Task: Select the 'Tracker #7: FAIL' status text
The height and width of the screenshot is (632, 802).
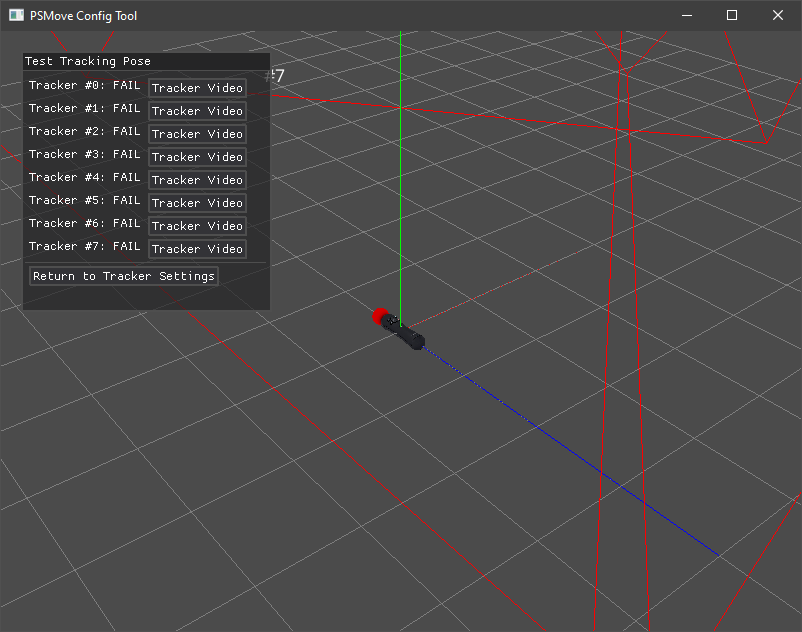Action: tap(84, 246)
